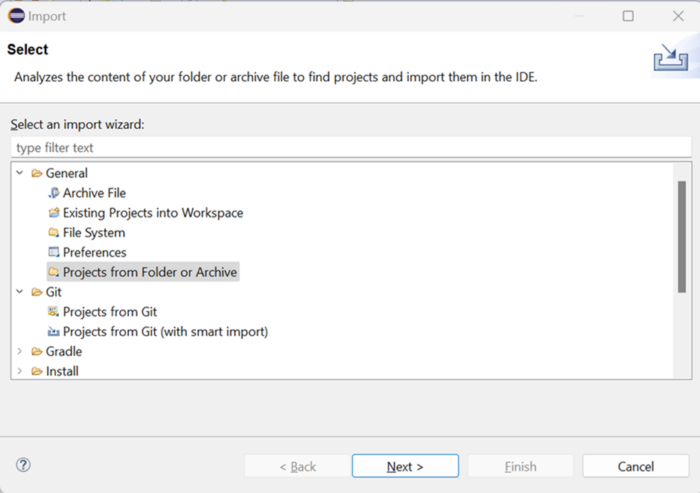Viewport: 700px width, 493px height.
Task: Click the Existing Projects into Workspace icon
Action: 54,213
